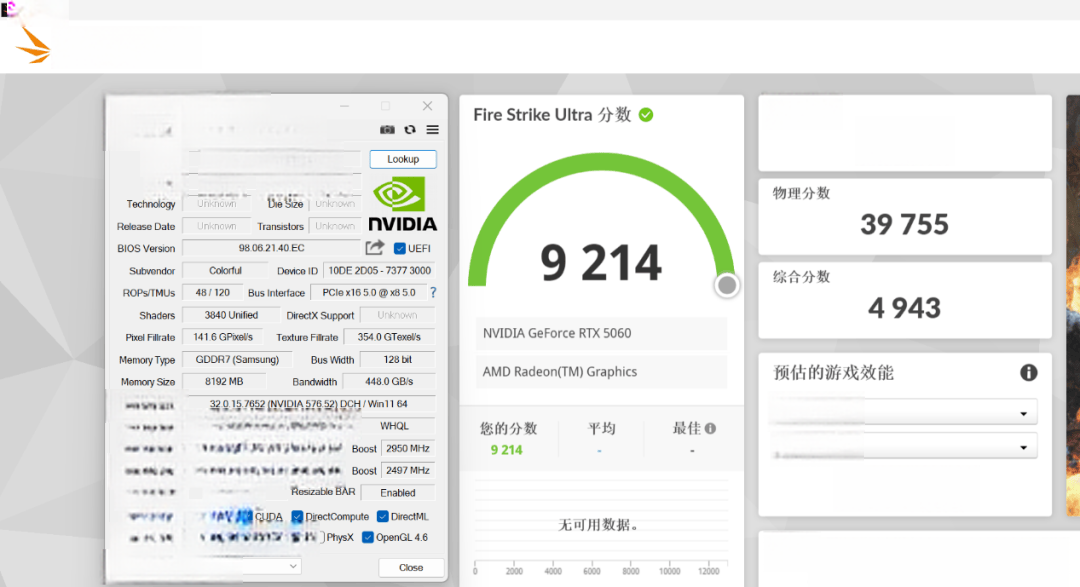Click the NVIDIA logo in GPU-Z

(x=403, y=204)
